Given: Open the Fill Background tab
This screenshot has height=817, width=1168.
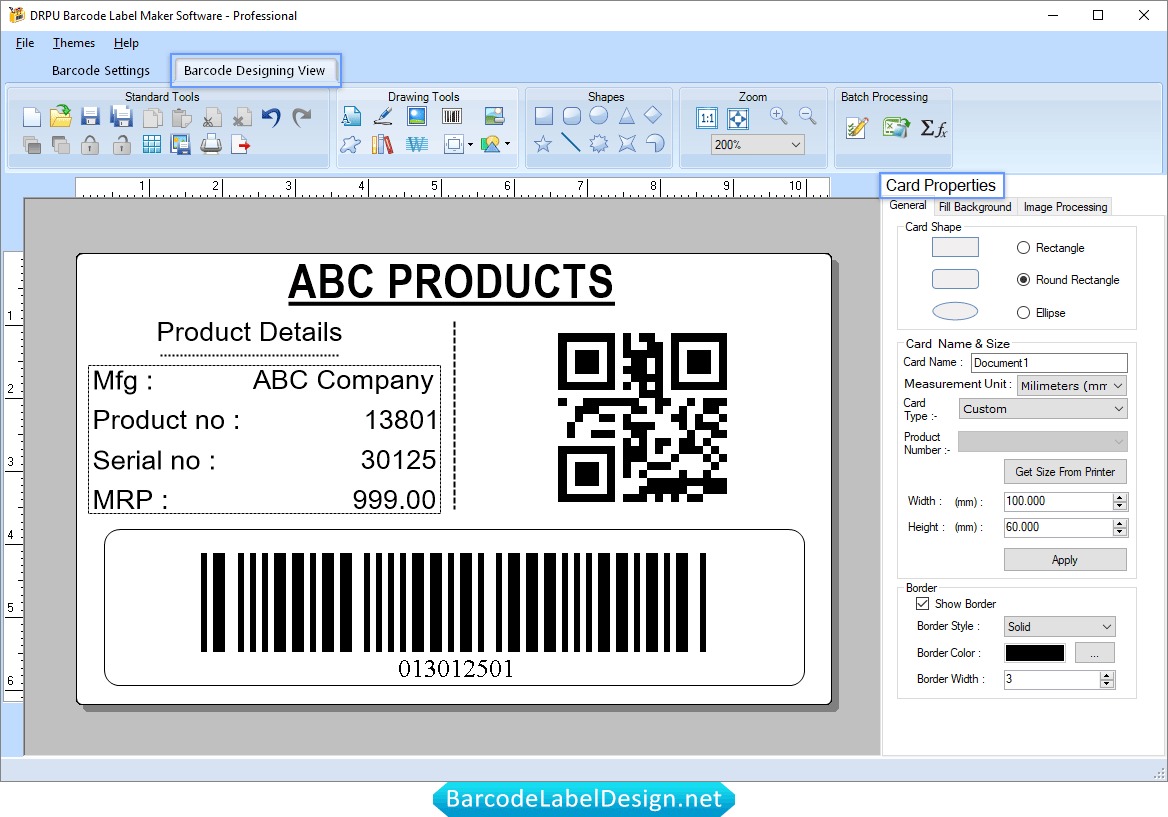Looking at the screenshot, I should click(x=975, y=207).
